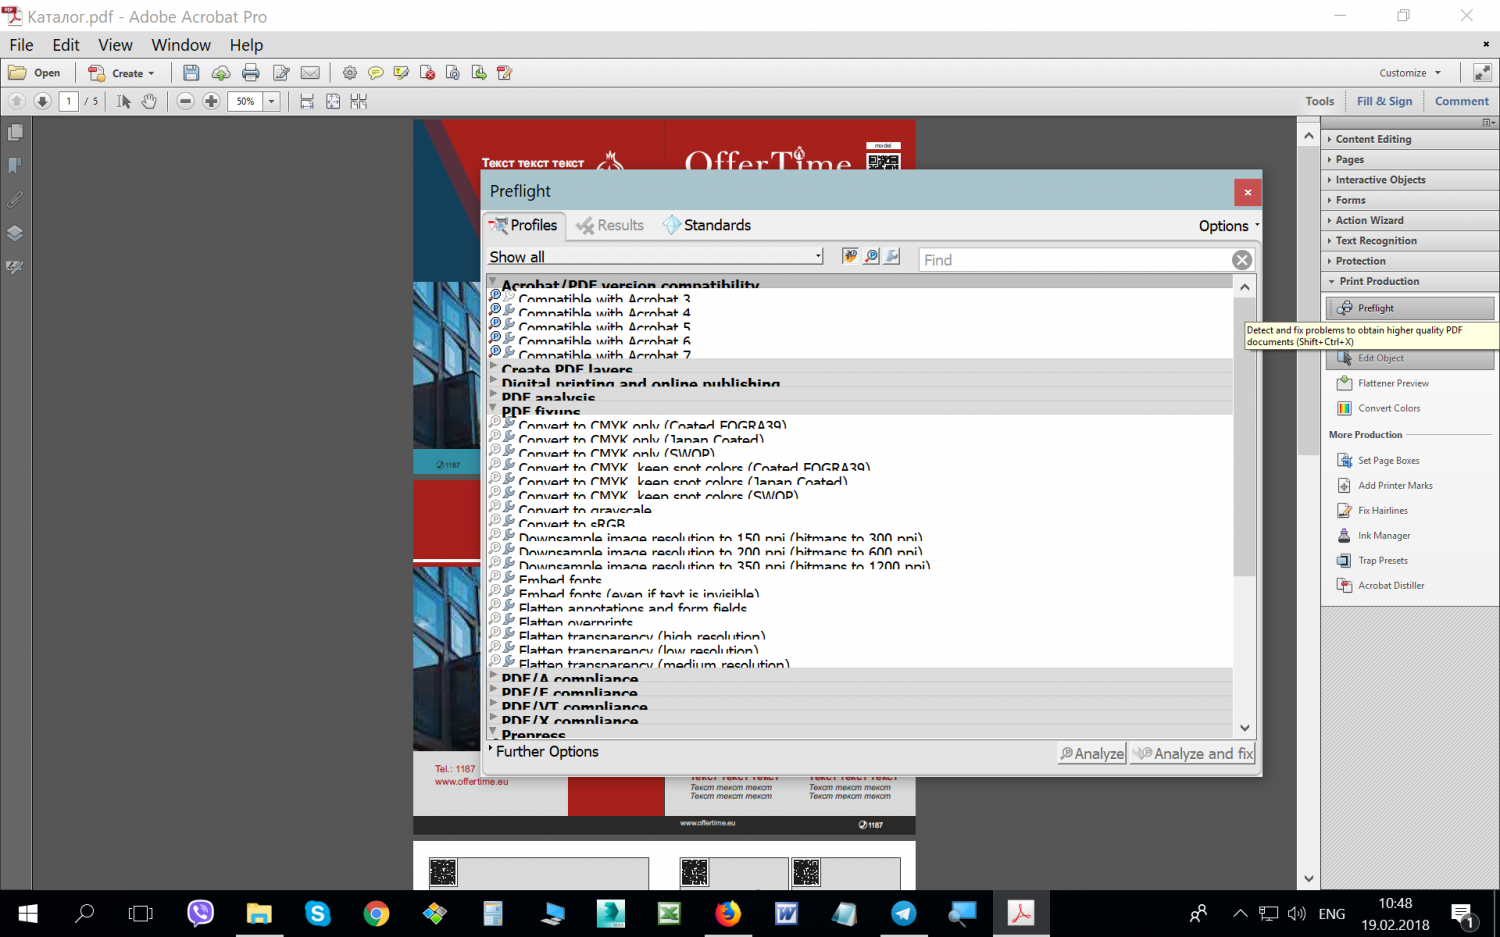
Task: Go to next page arrow
Action: point(42,101)
